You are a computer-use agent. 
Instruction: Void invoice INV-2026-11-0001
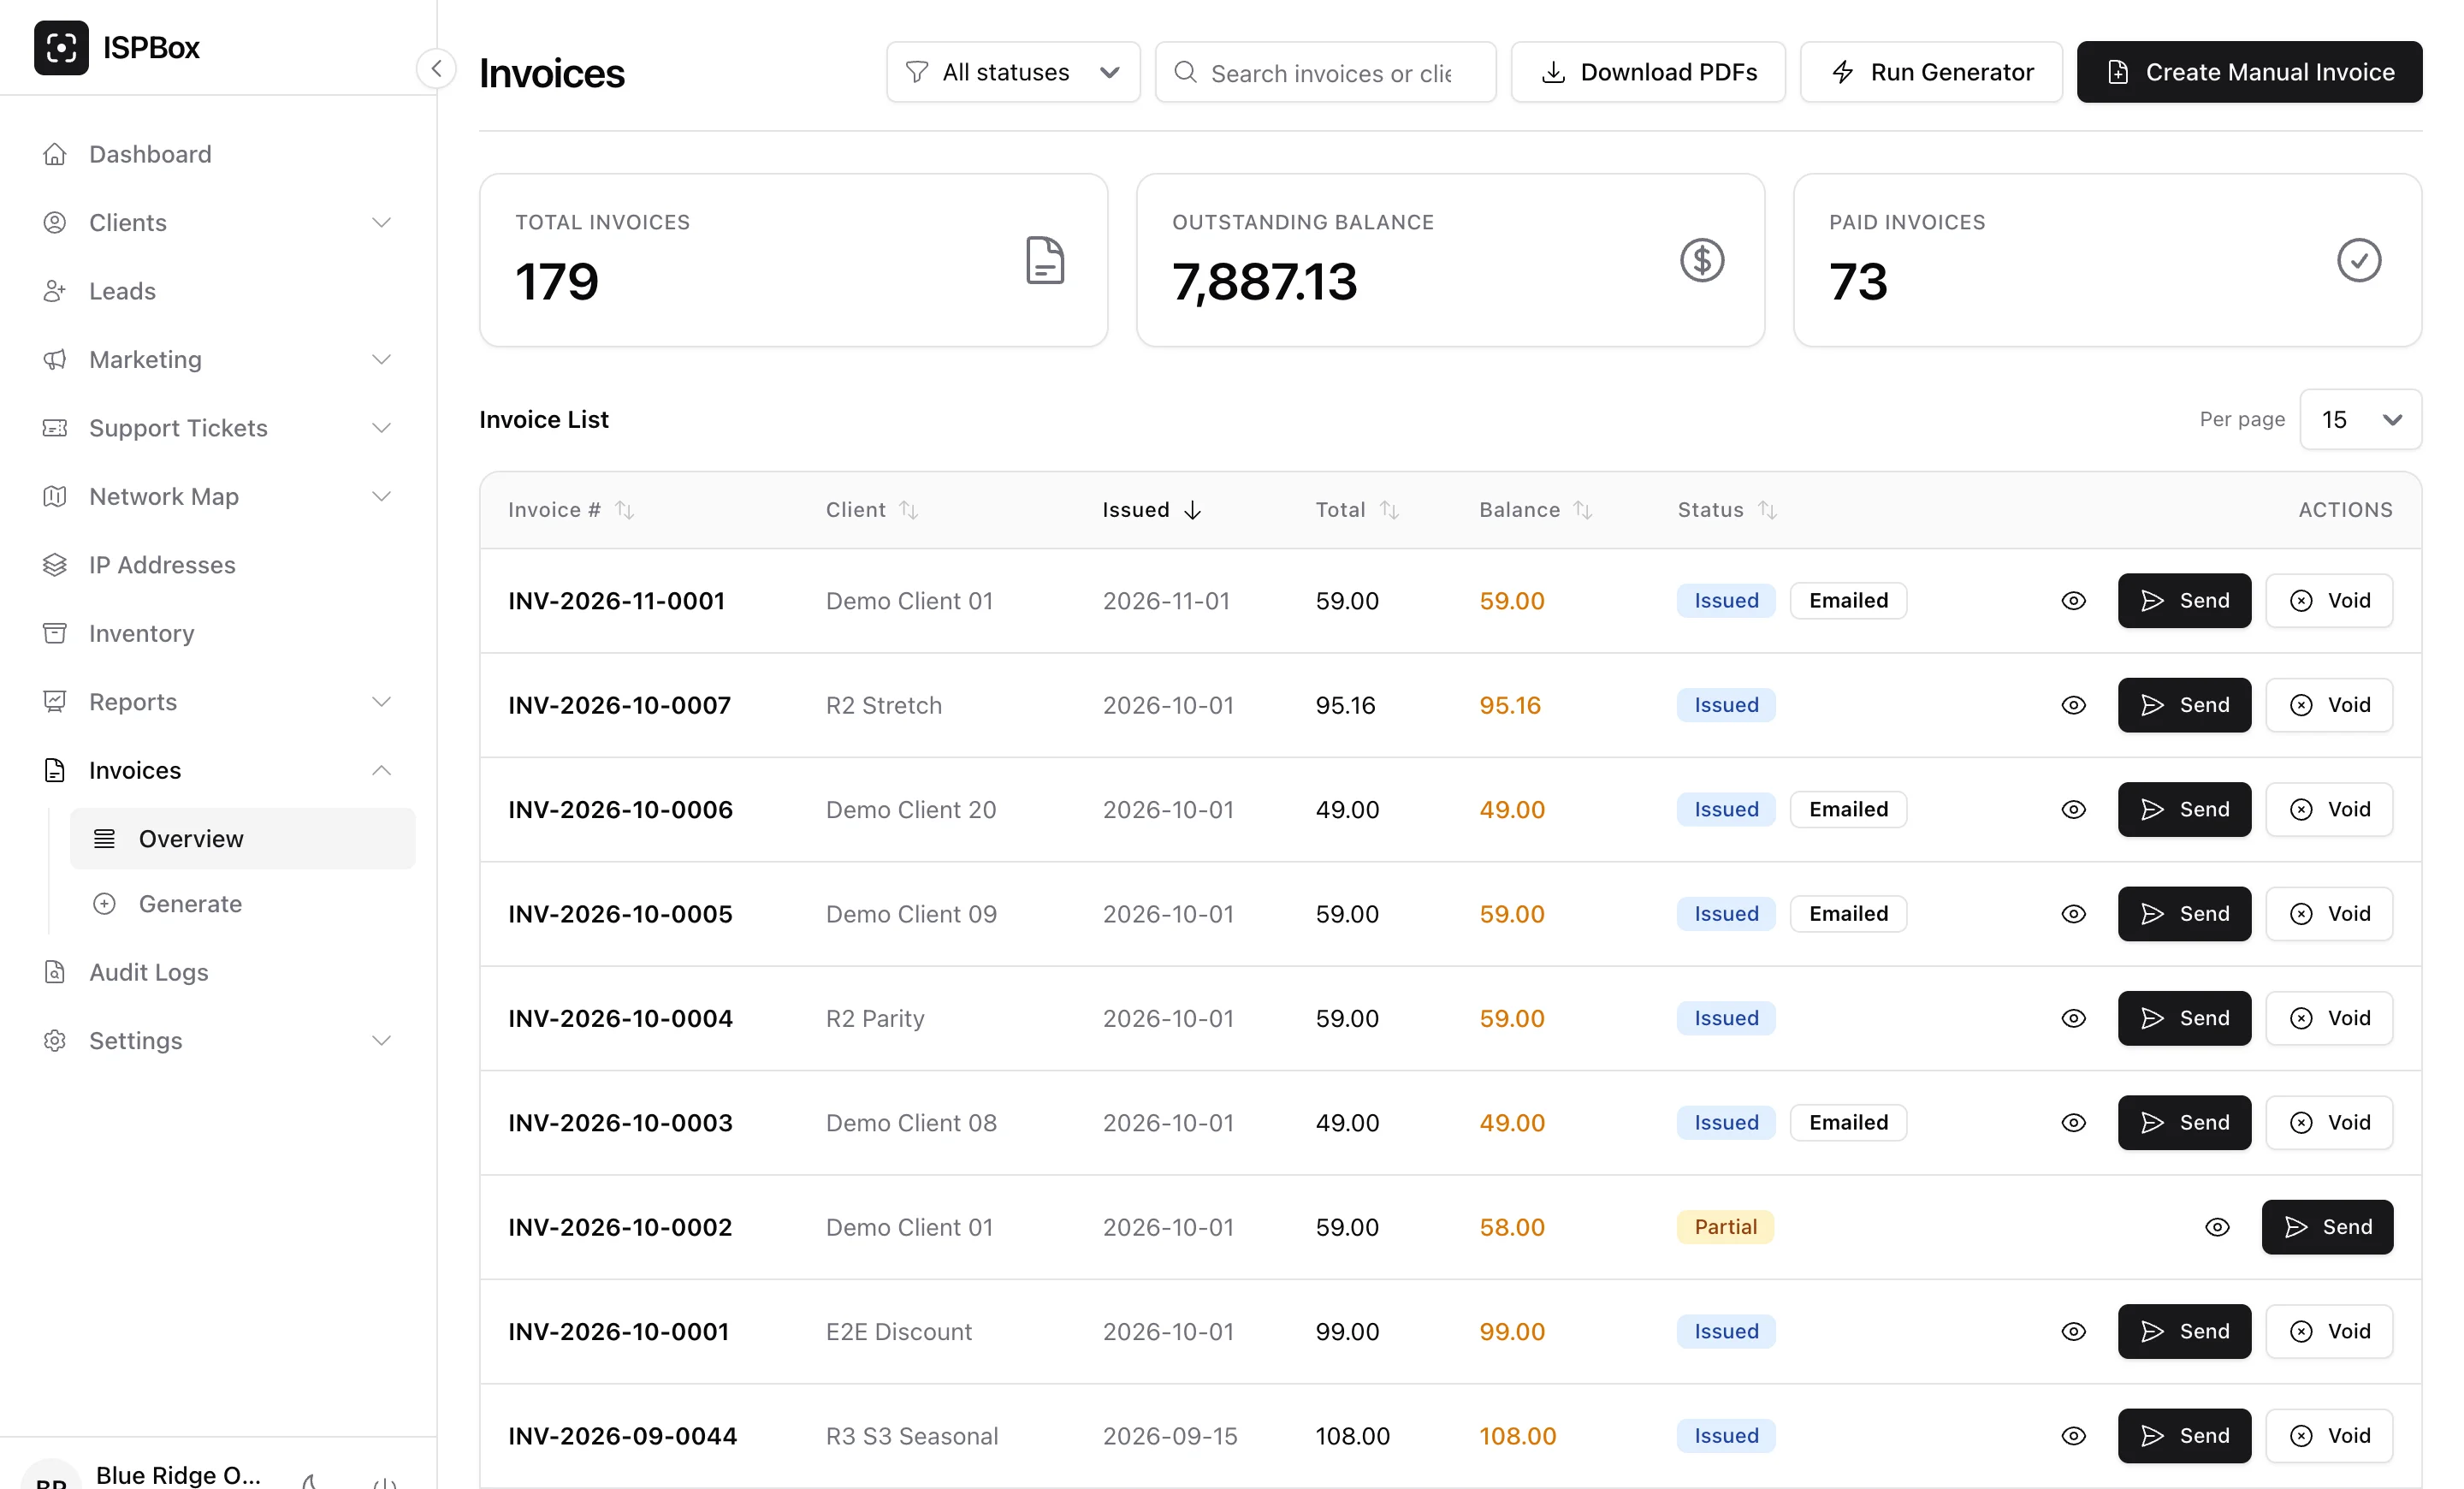pyautogui.click(x=2329, y=601)
